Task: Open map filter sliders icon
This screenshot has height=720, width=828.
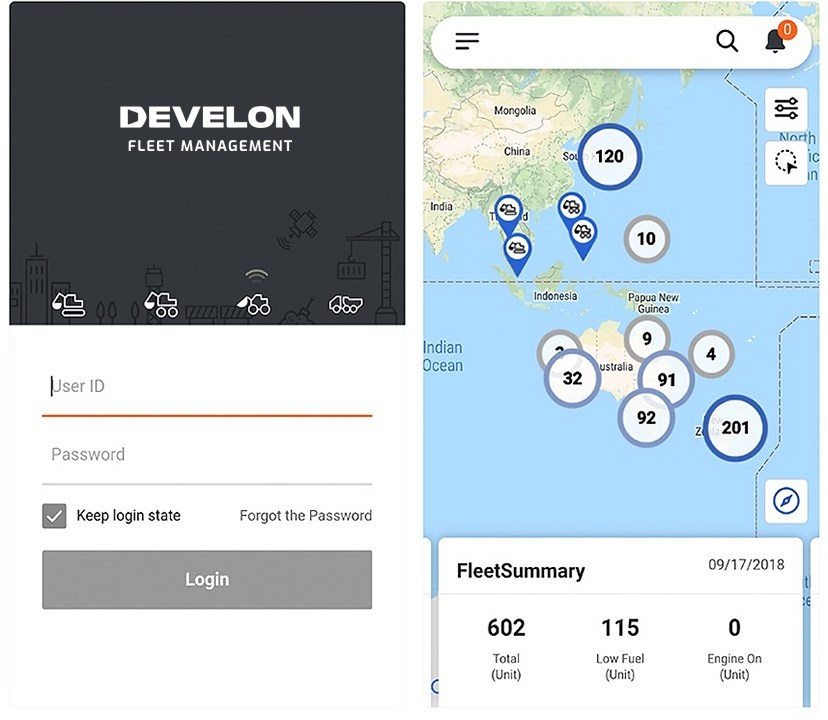Action: click(786, 109)
